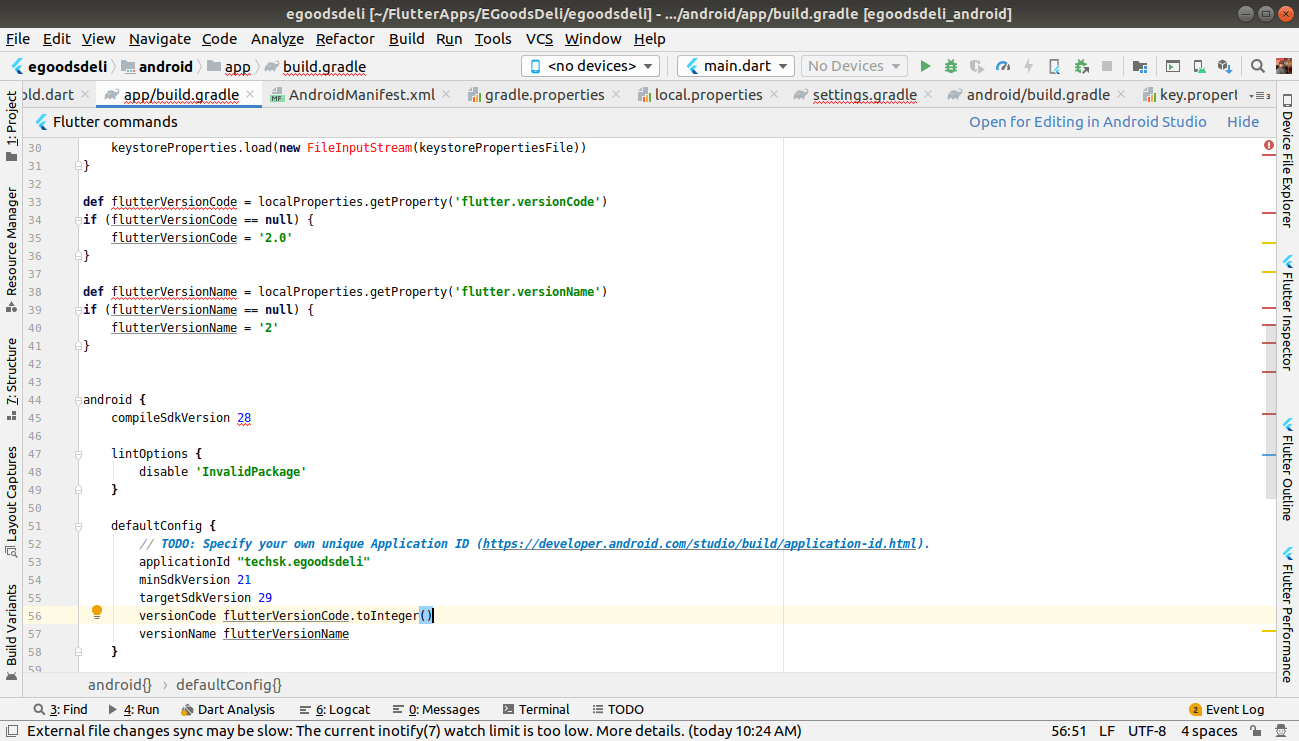Open the 6: Logcat tool window
1299x741 pixels.
(x=335, y=709)
